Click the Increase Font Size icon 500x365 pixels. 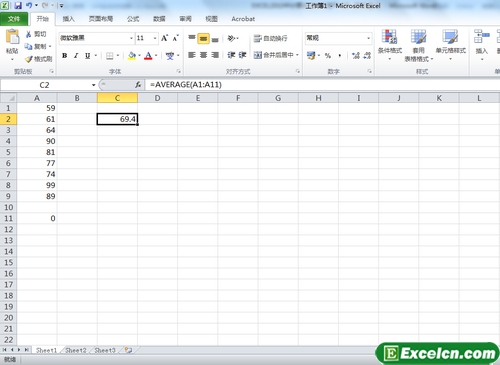[165, 38]
